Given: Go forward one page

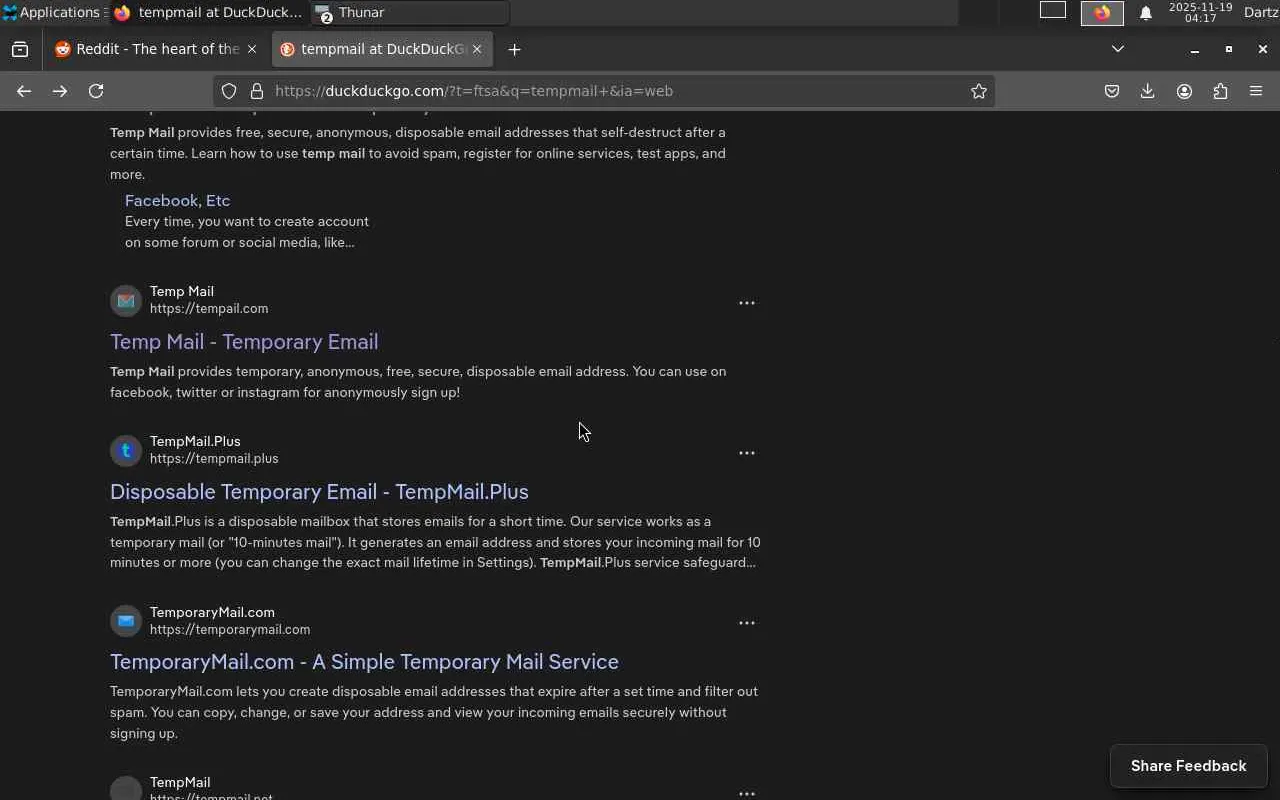Looking at the screenshot, I should (60, 91).
